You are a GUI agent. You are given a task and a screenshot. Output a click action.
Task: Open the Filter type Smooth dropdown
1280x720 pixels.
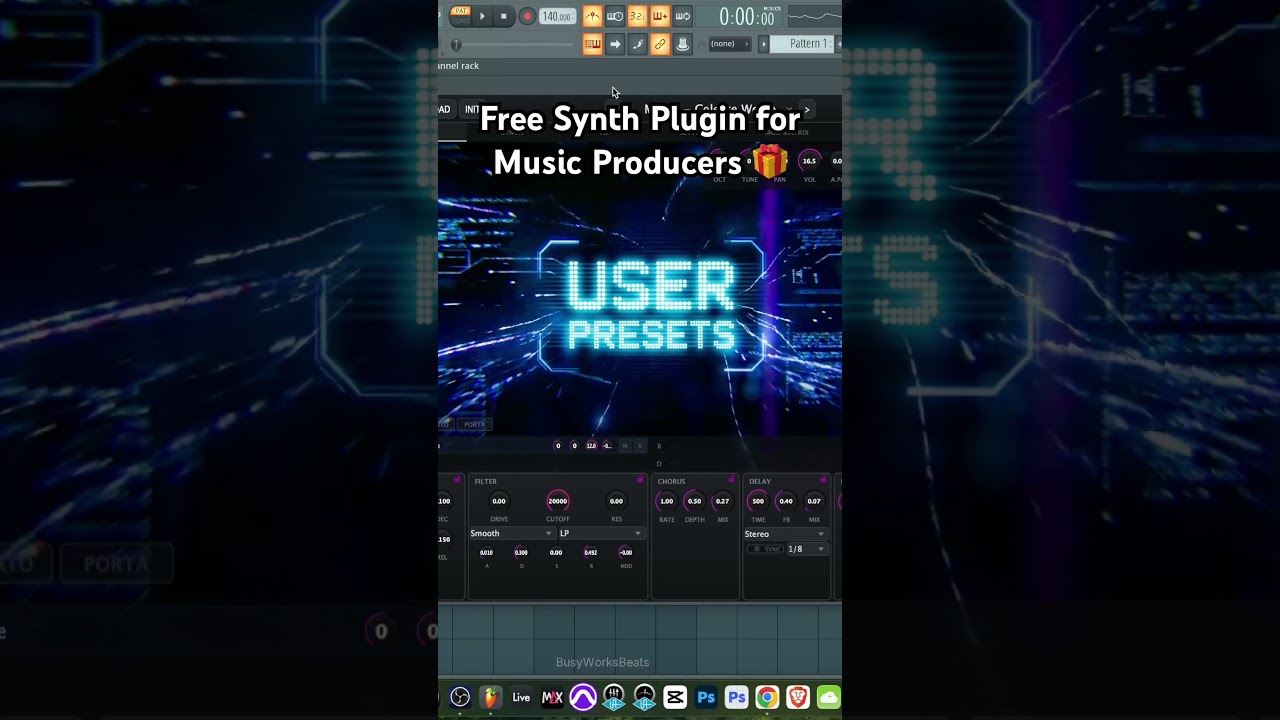(x=511, y=534)
